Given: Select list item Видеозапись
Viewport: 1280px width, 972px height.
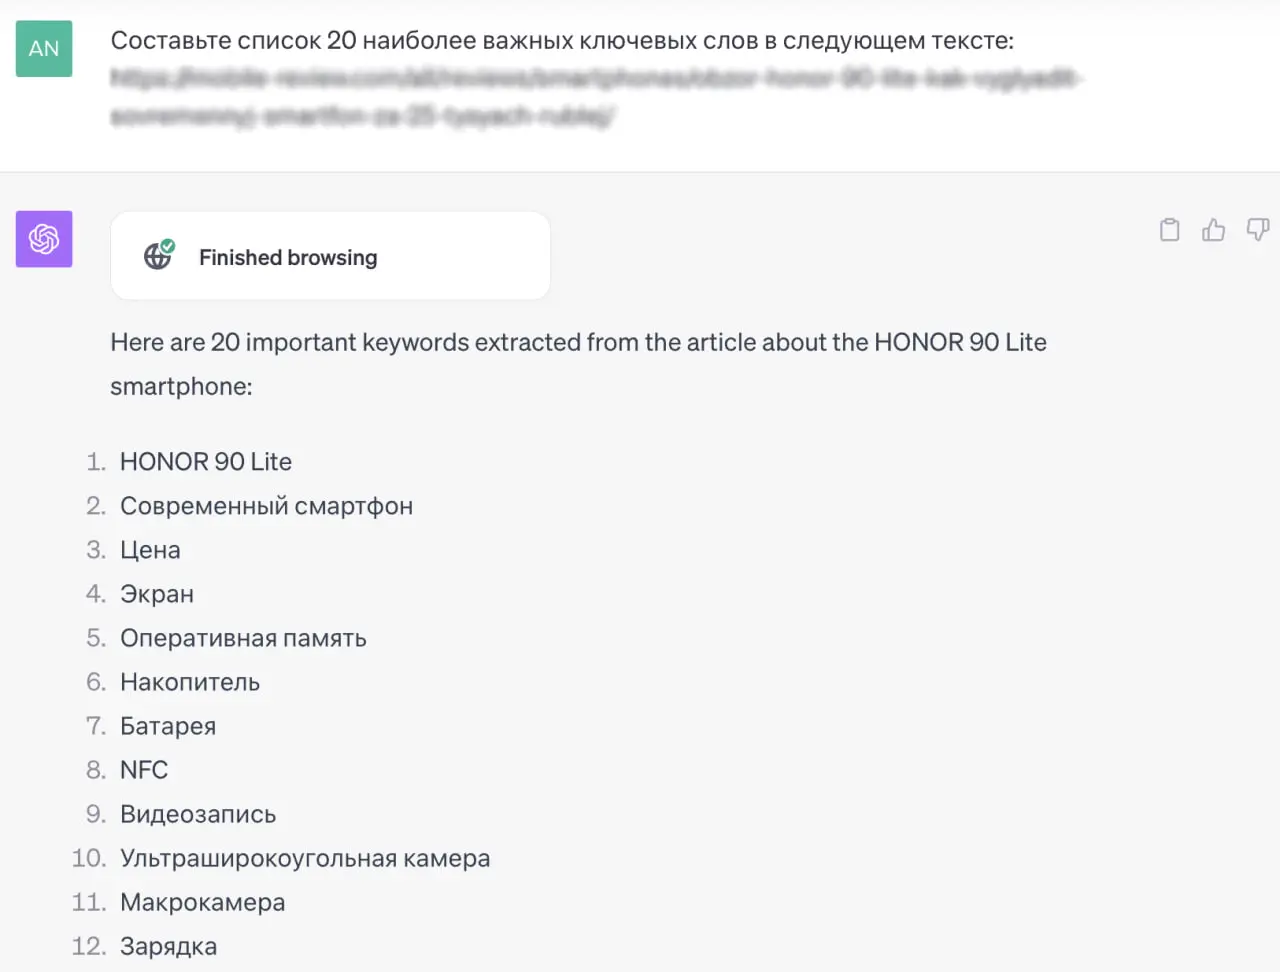Looking at the screenshot, I should 198,814.
